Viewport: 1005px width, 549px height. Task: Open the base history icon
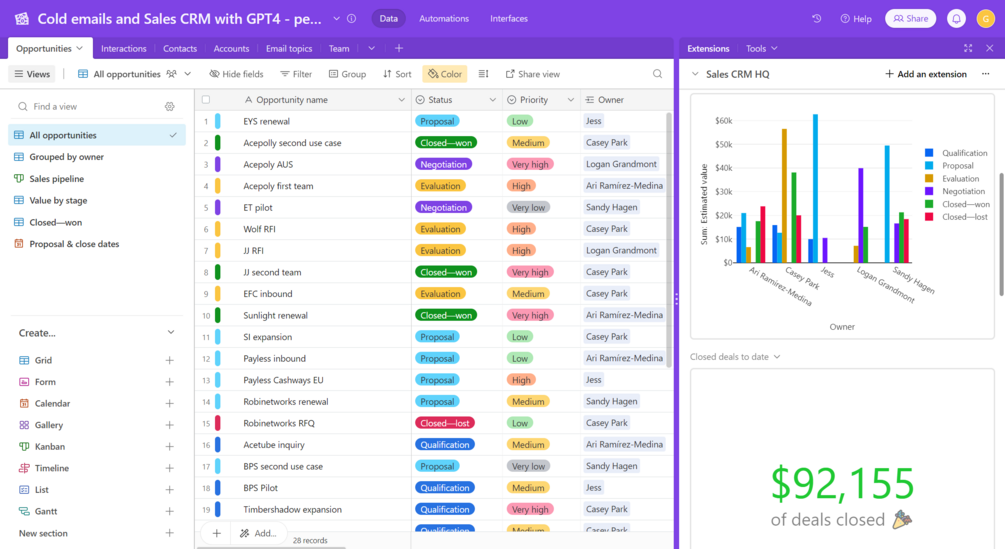coord(817,19)
